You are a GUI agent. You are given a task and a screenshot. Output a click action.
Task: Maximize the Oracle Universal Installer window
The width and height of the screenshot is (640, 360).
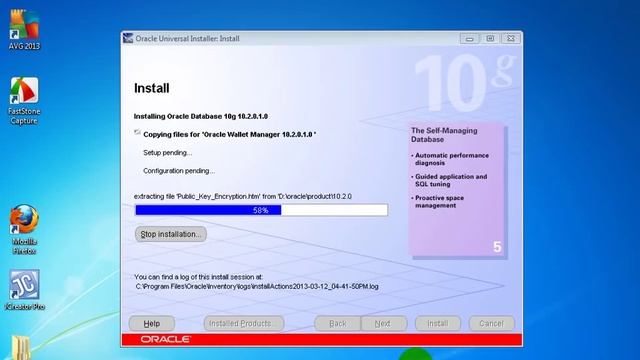tap(490, 39)
